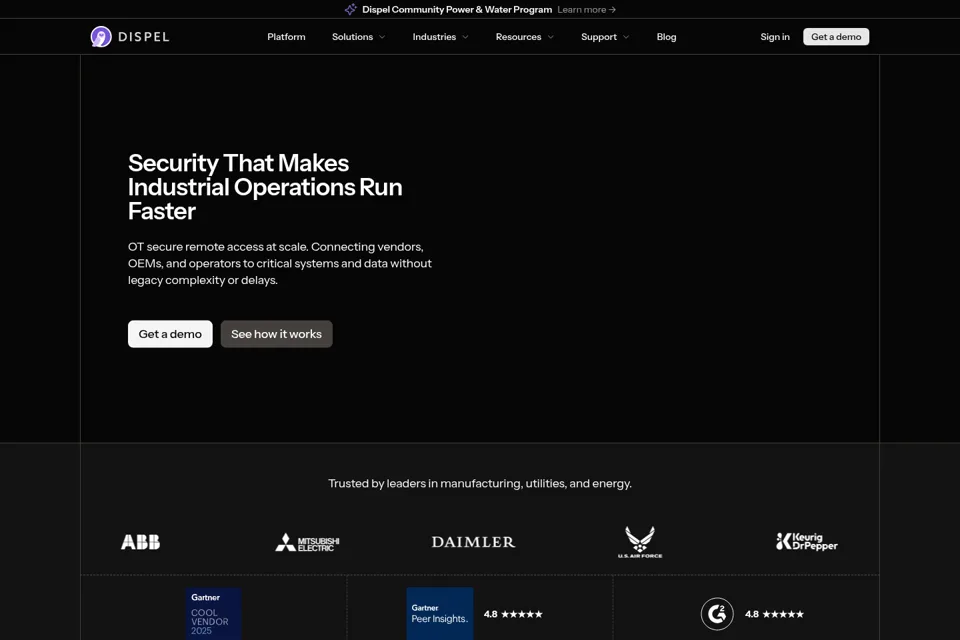Expand the Industries chevron arrow
This screenshot has width=960, height=640.
(x=465, y=37)
